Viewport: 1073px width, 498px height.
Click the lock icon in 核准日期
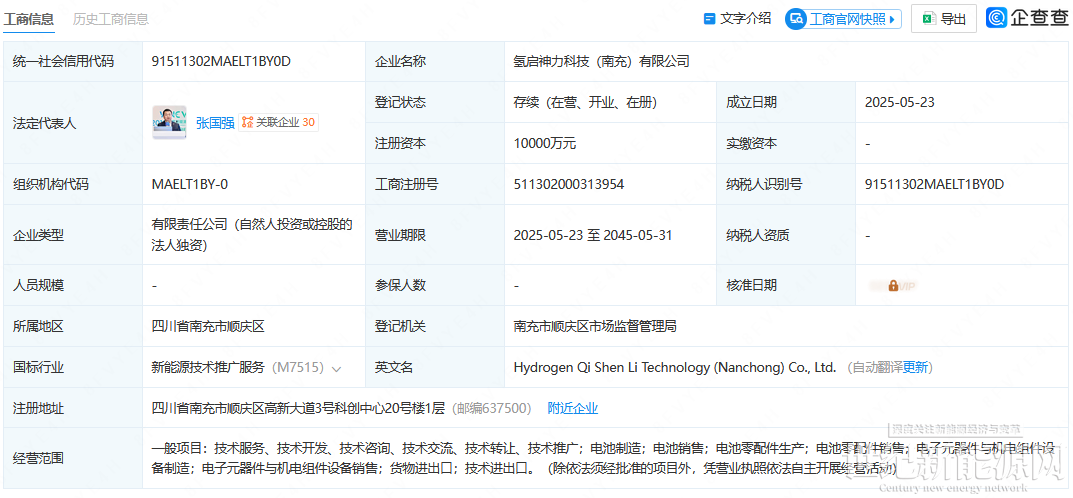click(x=893, y=285)
